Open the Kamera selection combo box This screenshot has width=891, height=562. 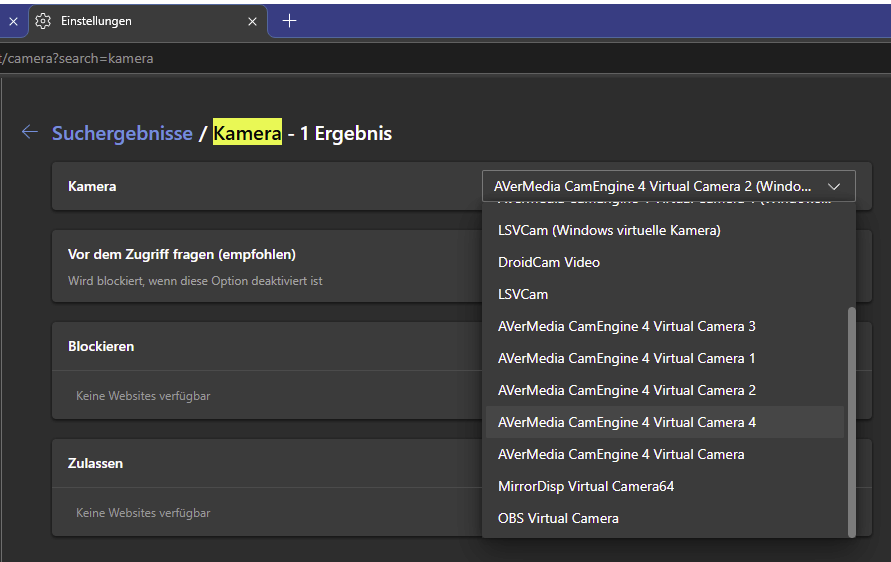click(669, 186)
